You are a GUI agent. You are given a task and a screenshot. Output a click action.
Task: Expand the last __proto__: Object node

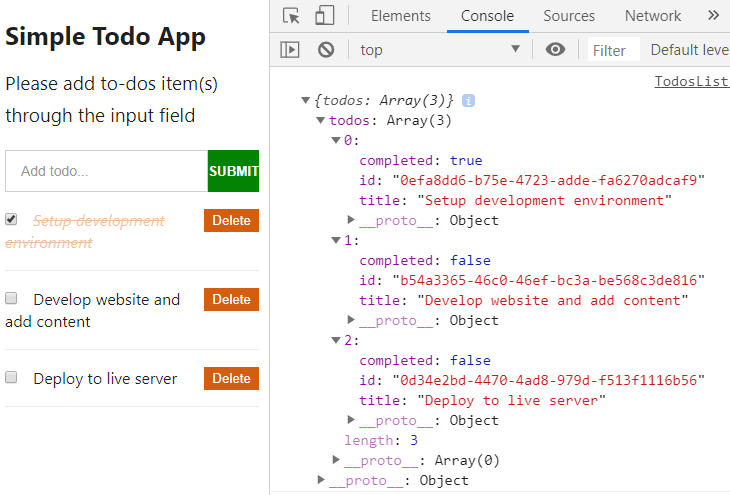[321, 480]
